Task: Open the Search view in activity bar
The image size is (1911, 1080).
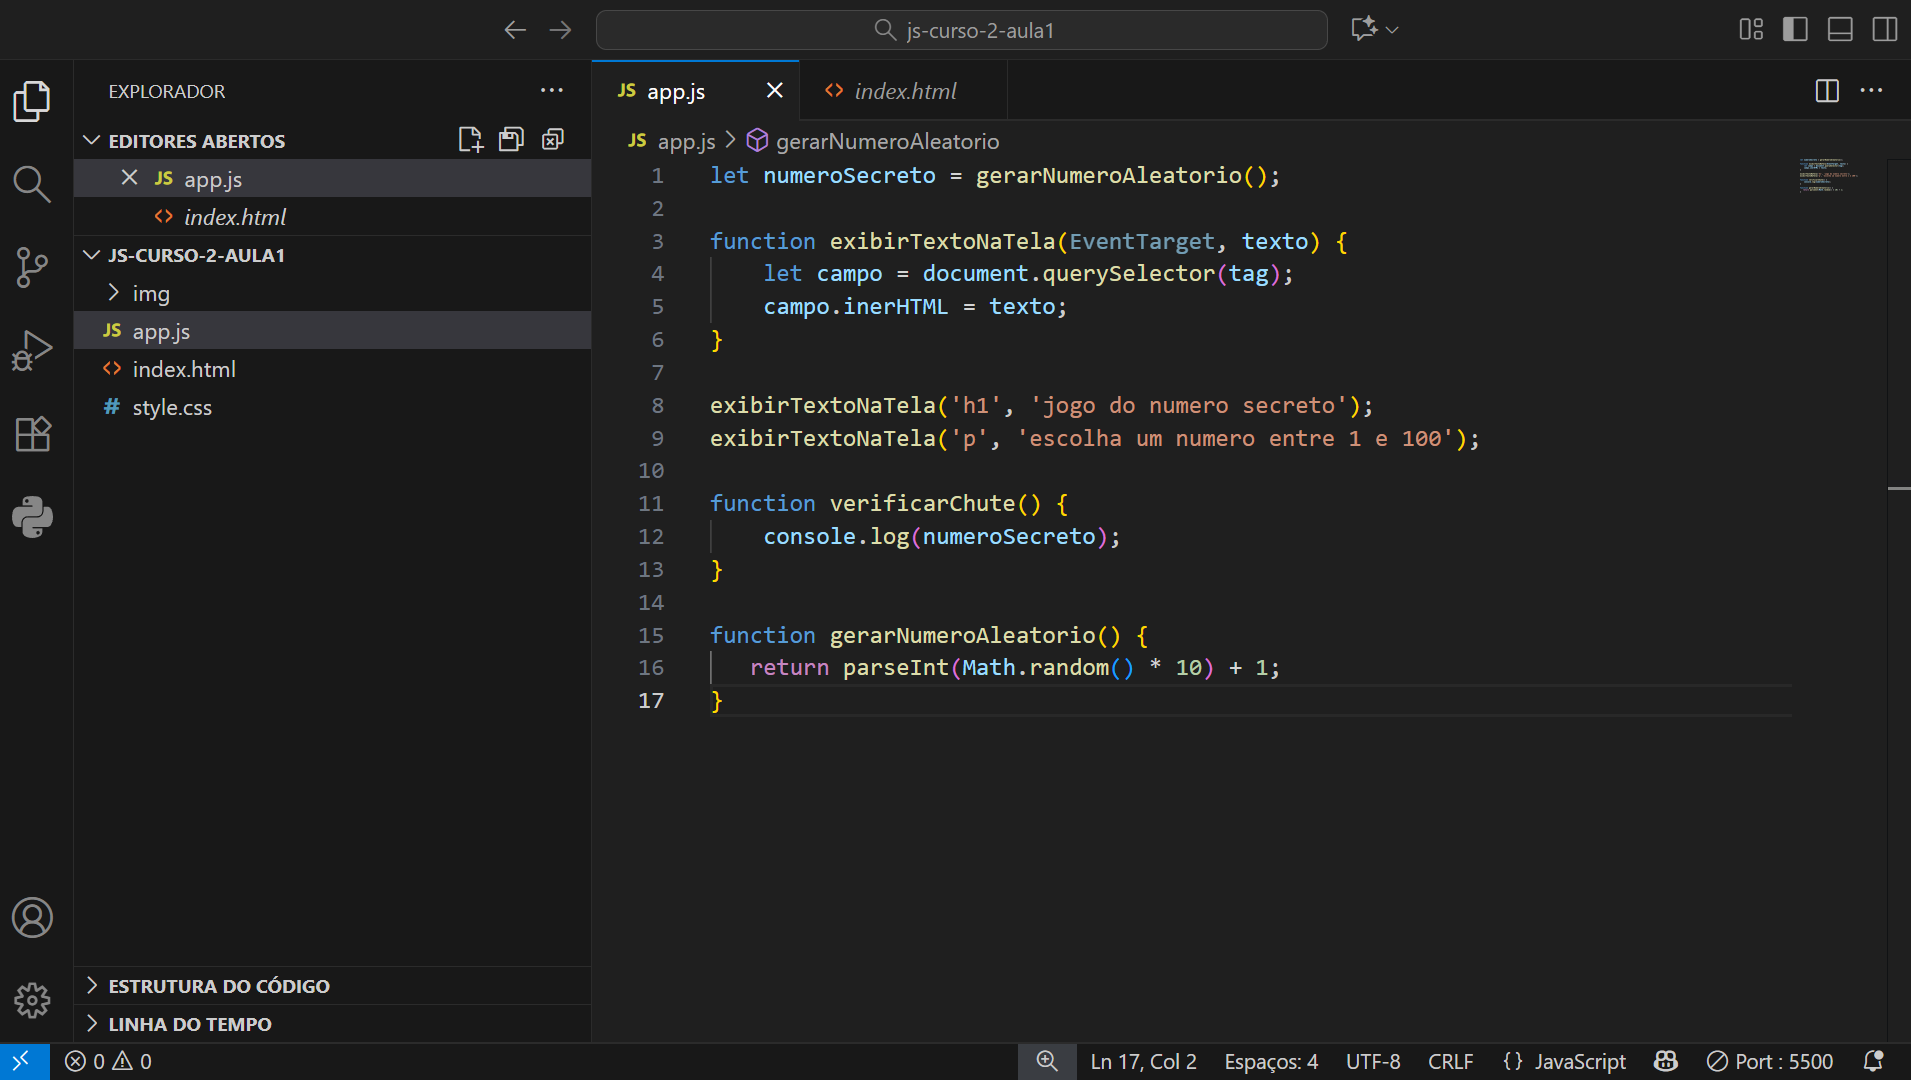Action: pos(32,184)
